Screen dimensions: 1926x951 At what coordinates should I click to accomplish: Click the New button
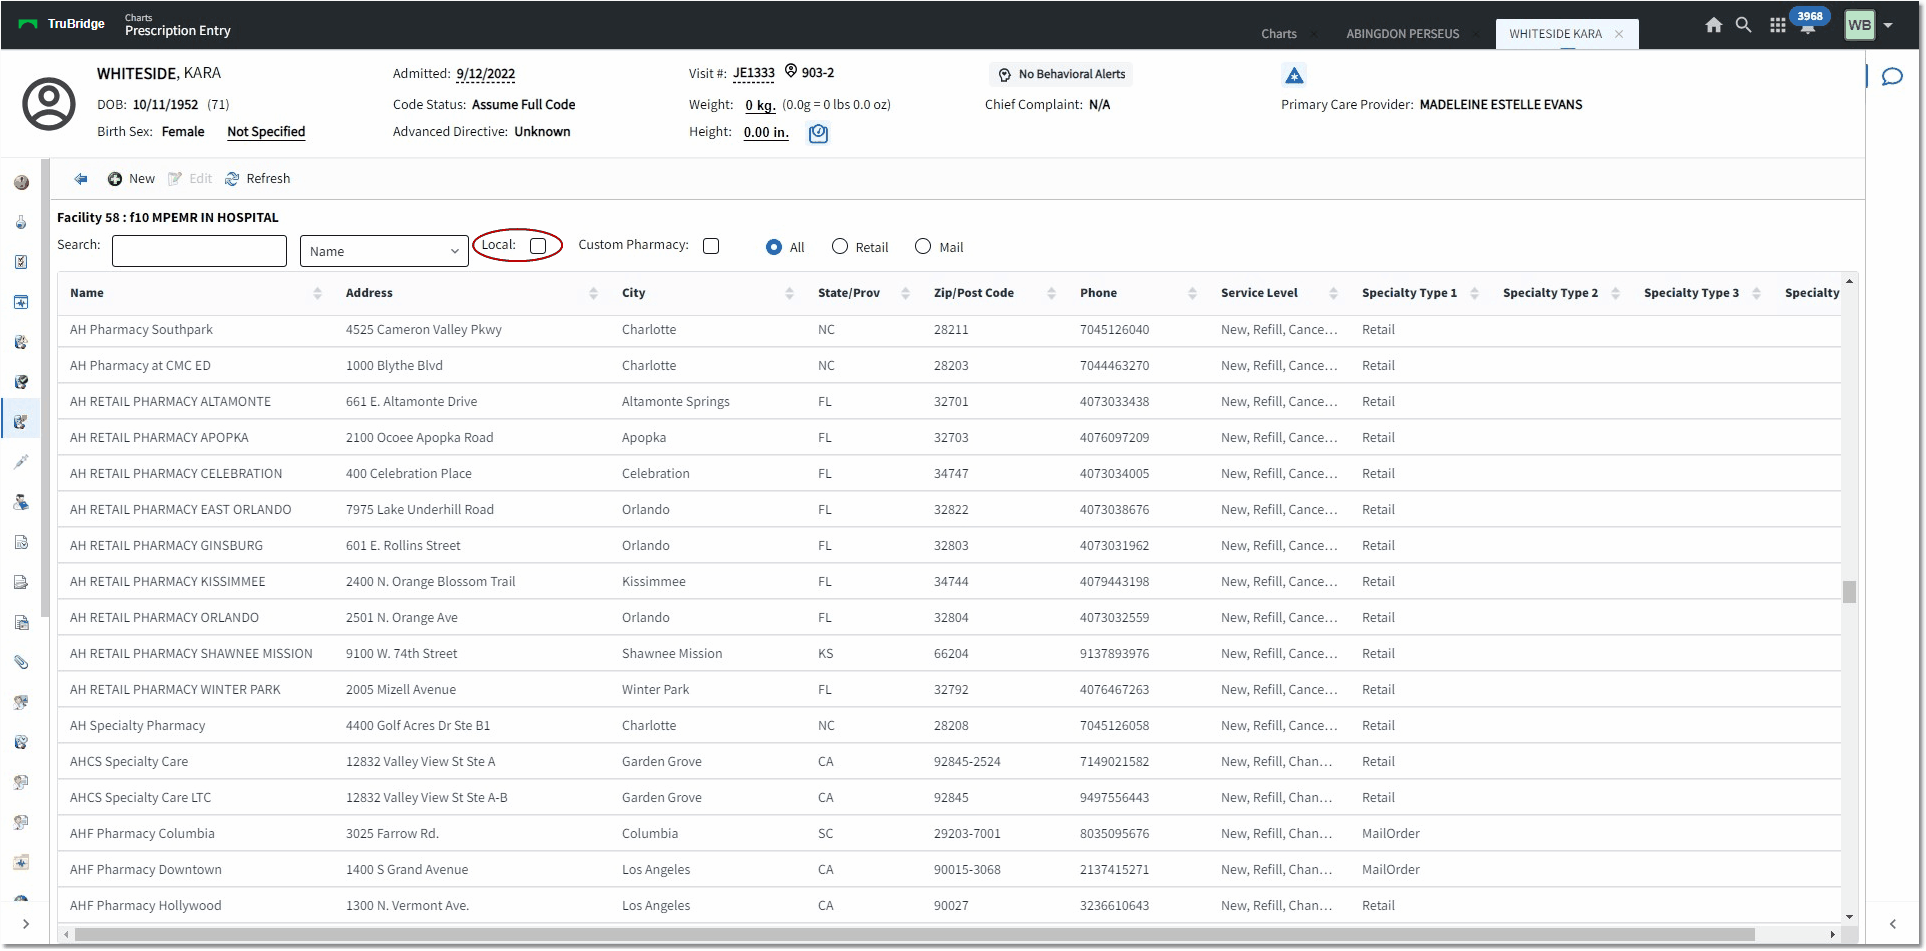131,179
